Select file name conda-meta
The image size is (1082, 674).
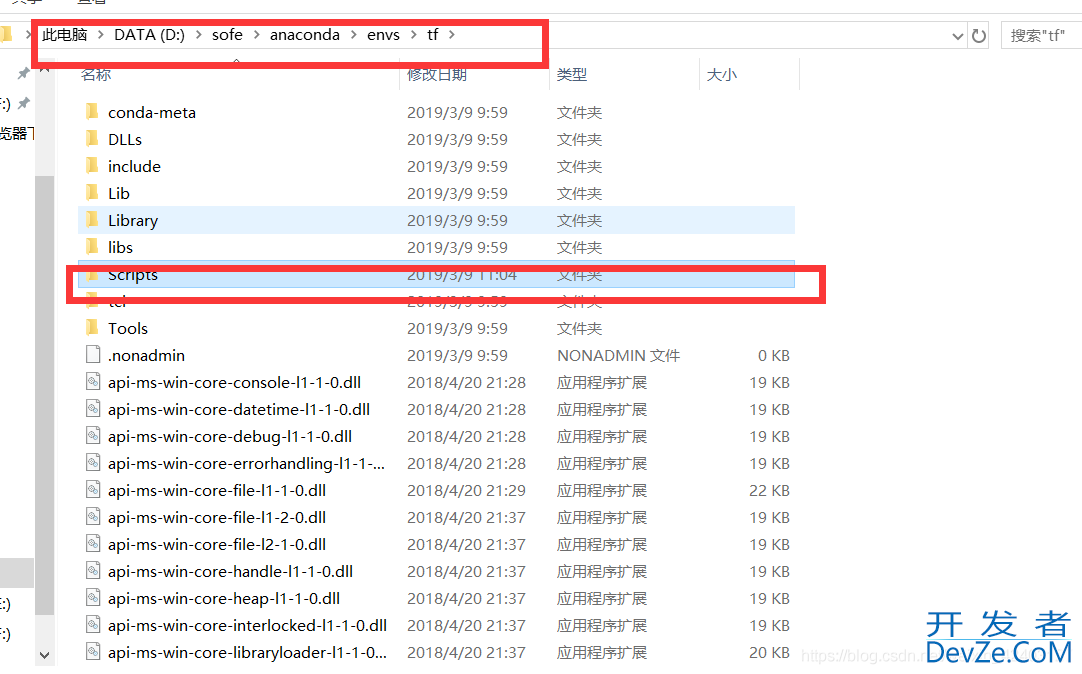point(152,112)
